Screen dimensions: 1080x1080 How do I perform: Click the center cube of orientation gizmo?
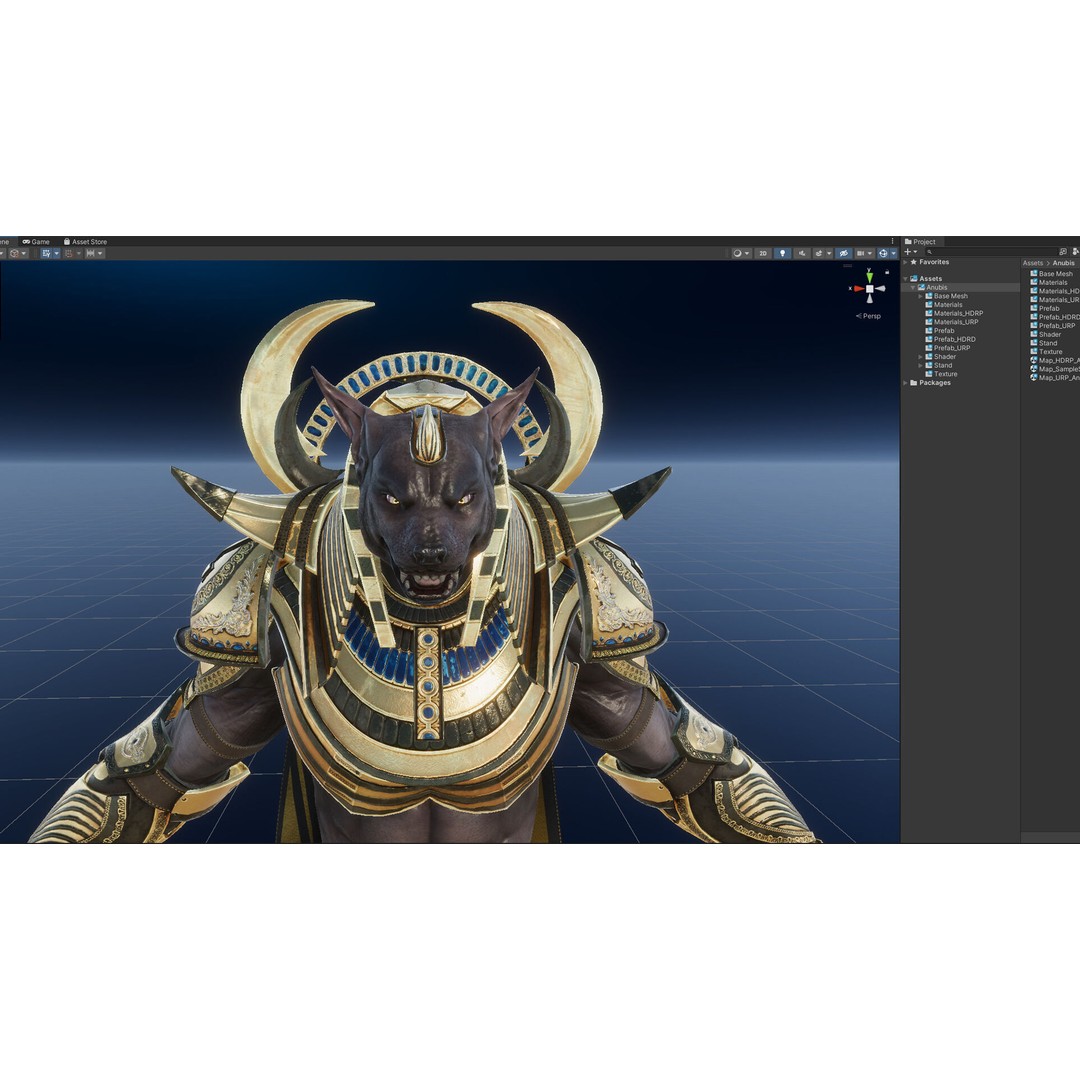point(869,289)
